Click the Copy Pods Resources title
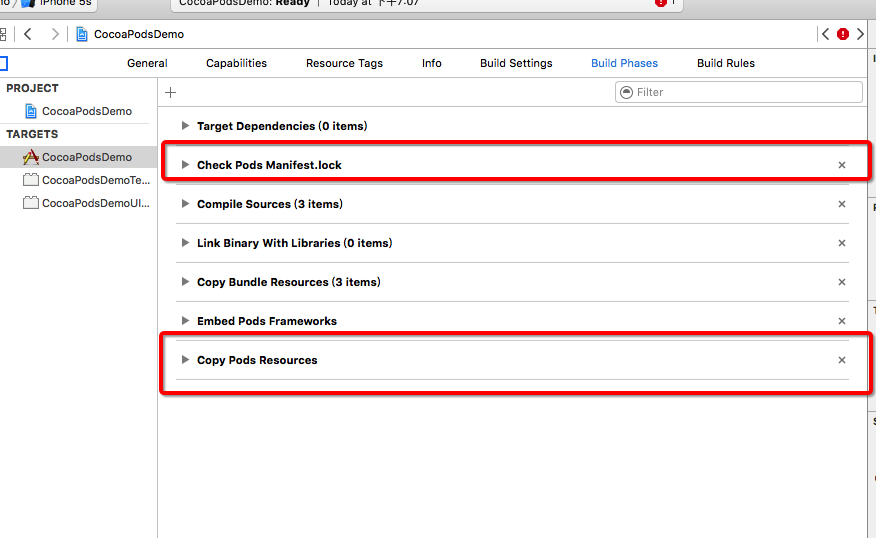The width and height of the screenshot is (876, 538). (257, 360)
